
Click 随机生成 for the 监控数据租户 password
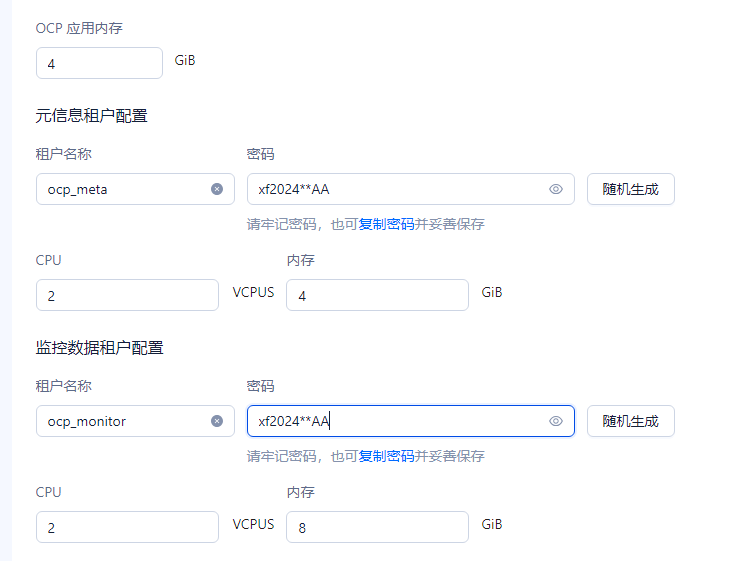[631, 421]
